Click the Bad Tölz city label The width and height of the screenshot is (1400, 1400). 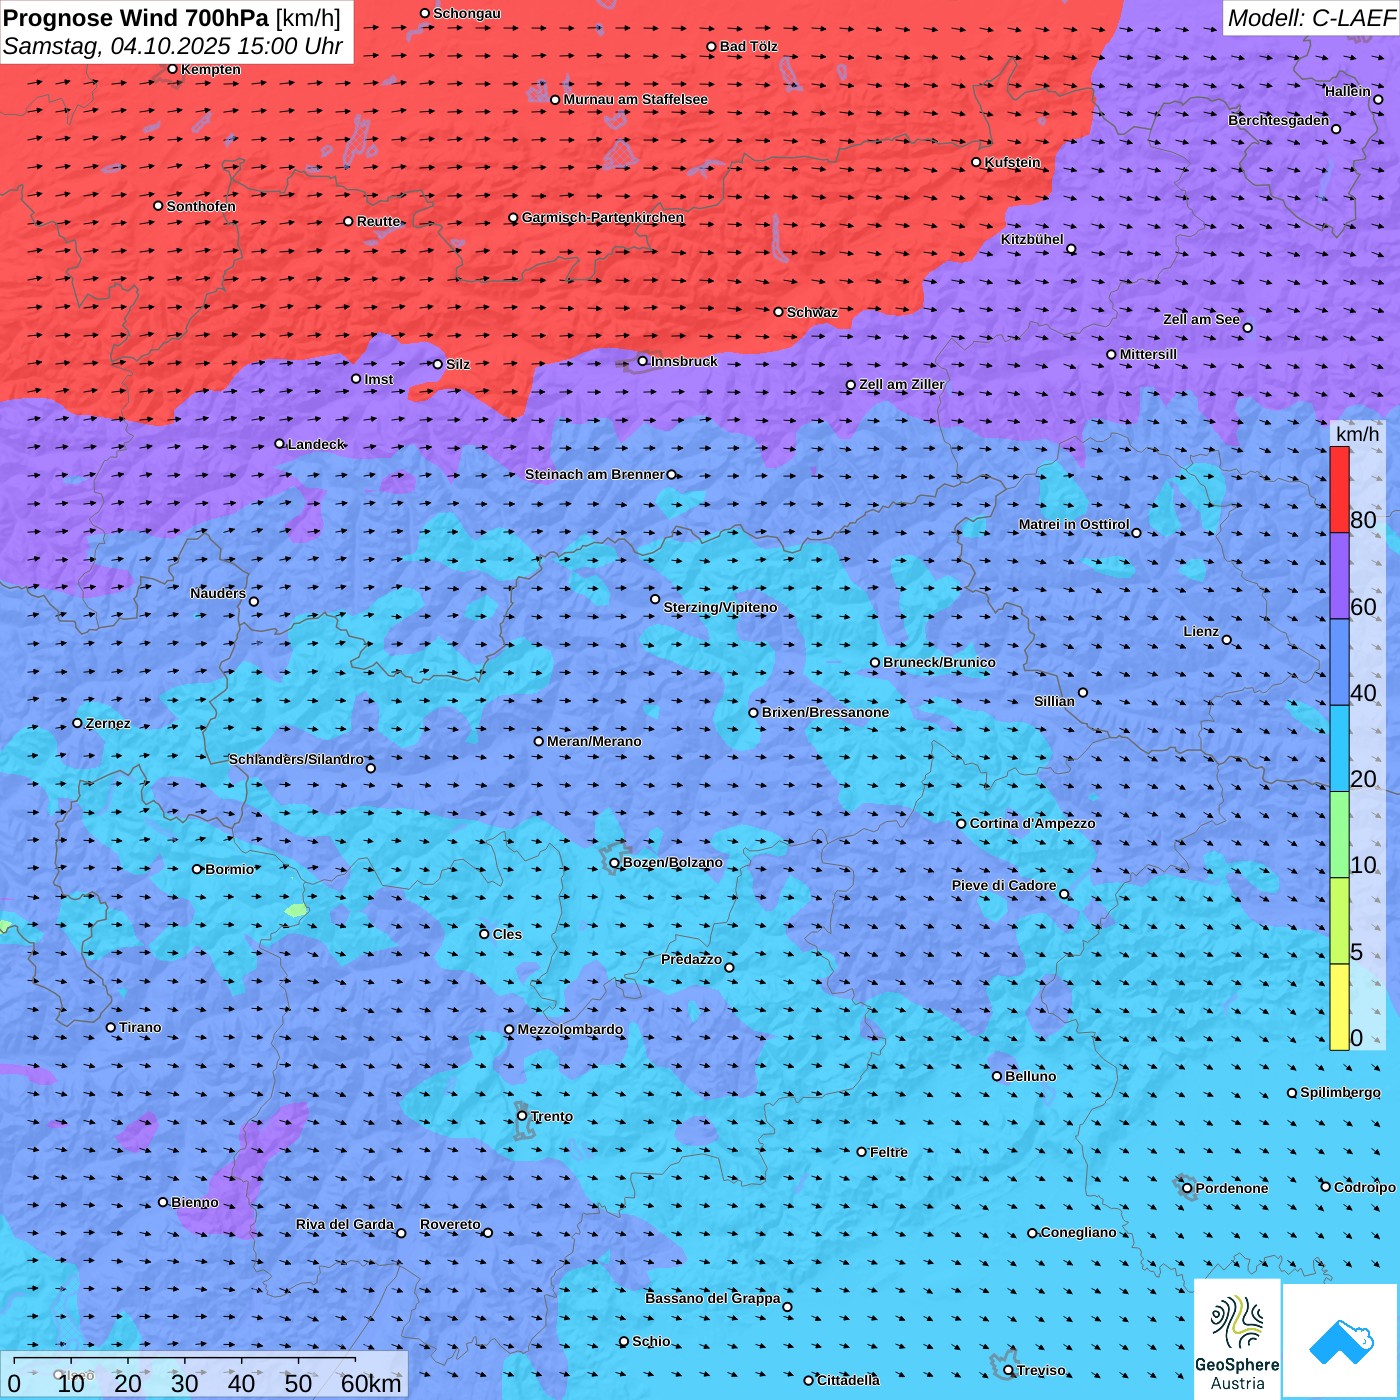pos(749,46)
